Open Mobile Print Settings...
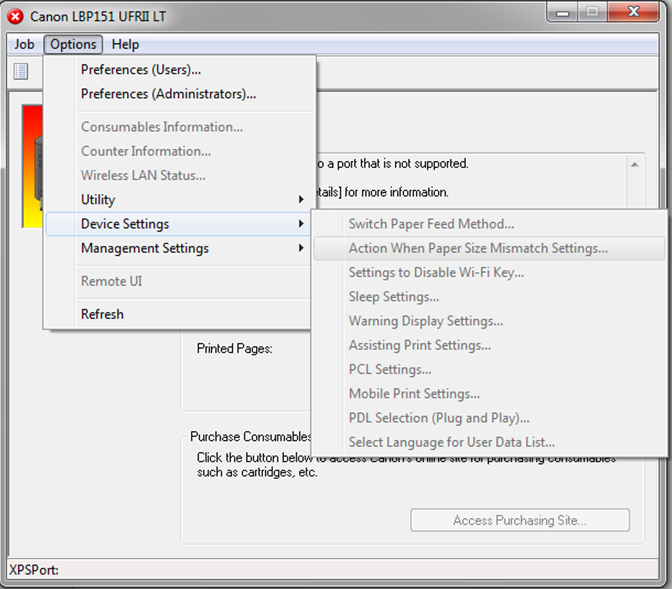The image size is (672, 589). click(x=489, y=394)
